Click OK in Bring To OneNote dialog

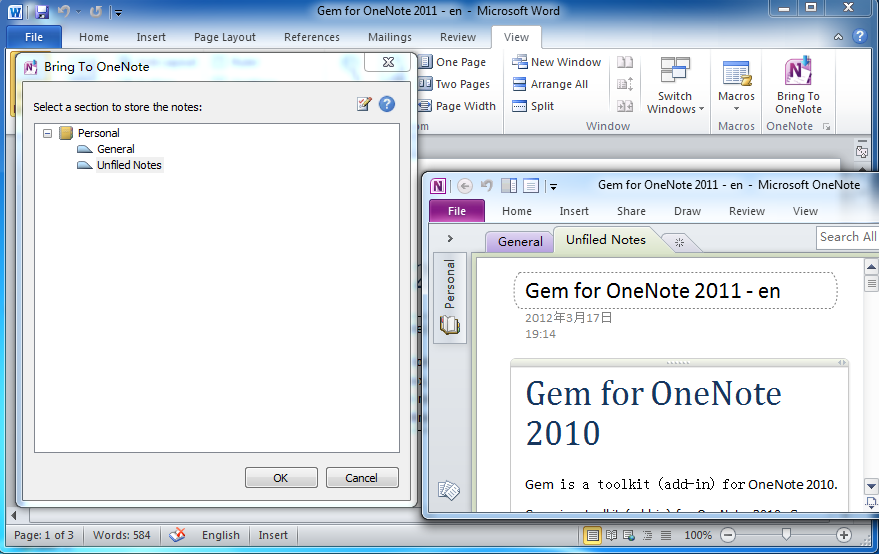[x=281, y=478]
